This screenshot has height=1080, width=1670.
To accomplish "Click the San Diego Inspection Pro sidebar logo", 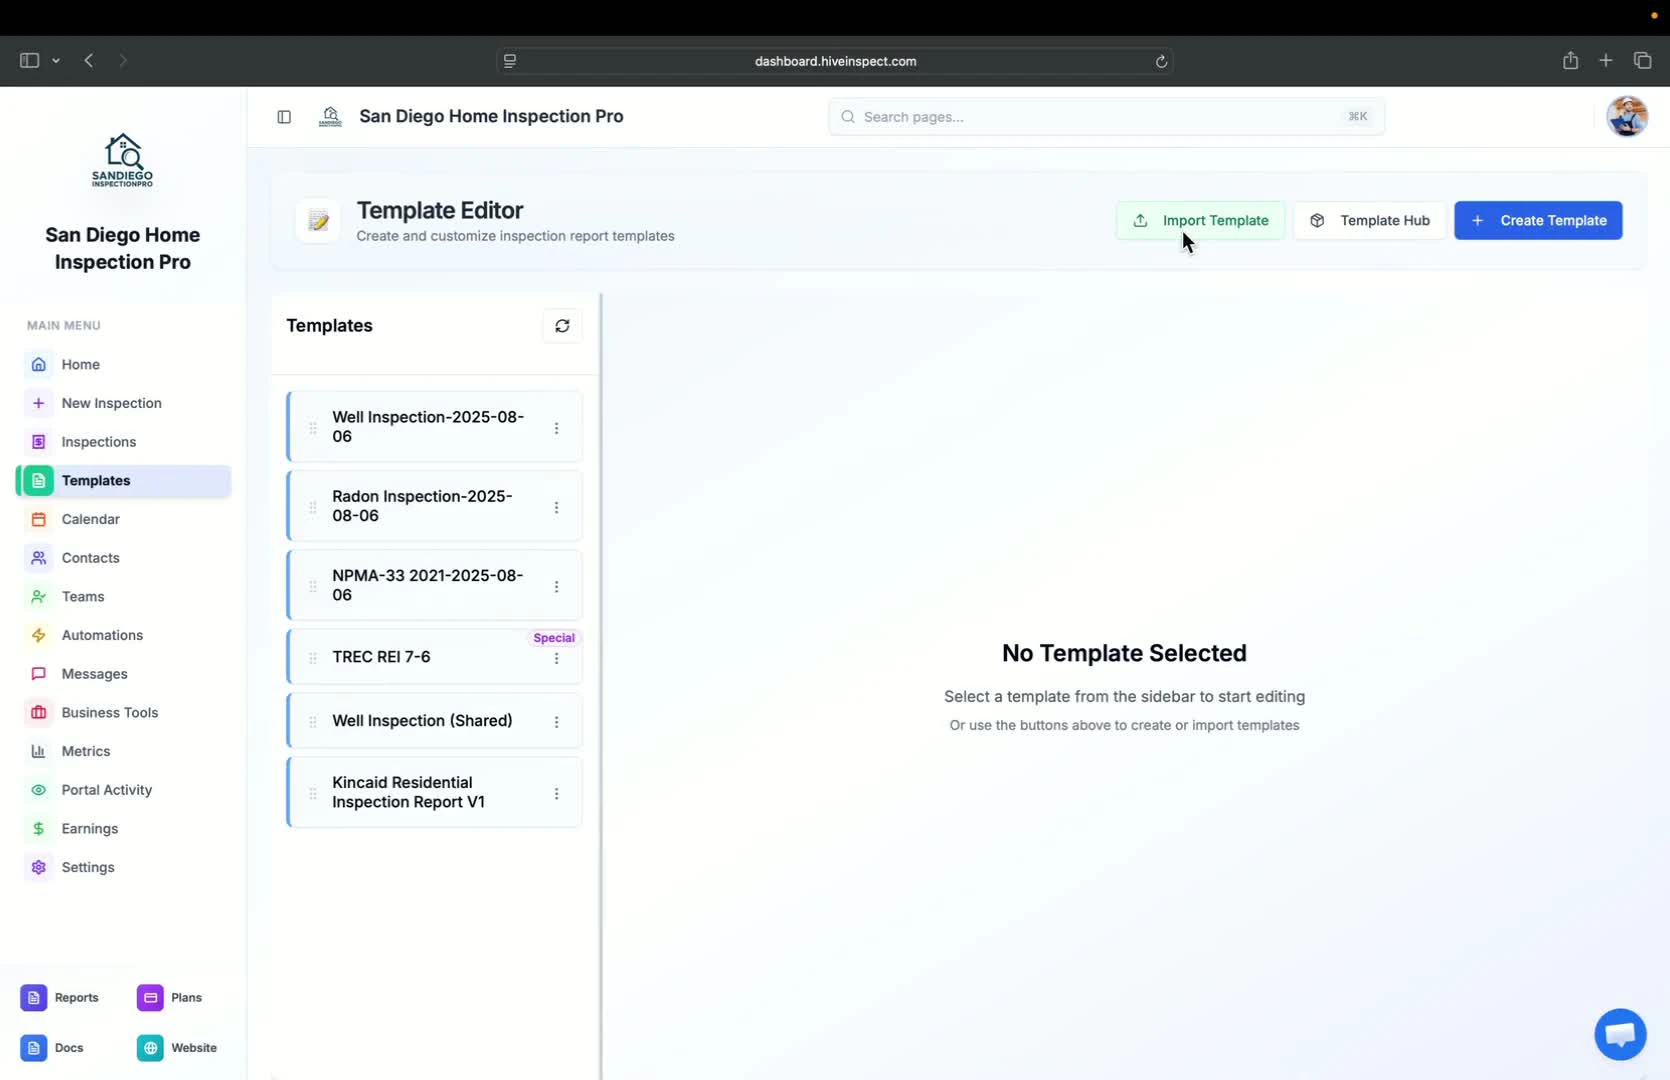I will pos(123,160).
